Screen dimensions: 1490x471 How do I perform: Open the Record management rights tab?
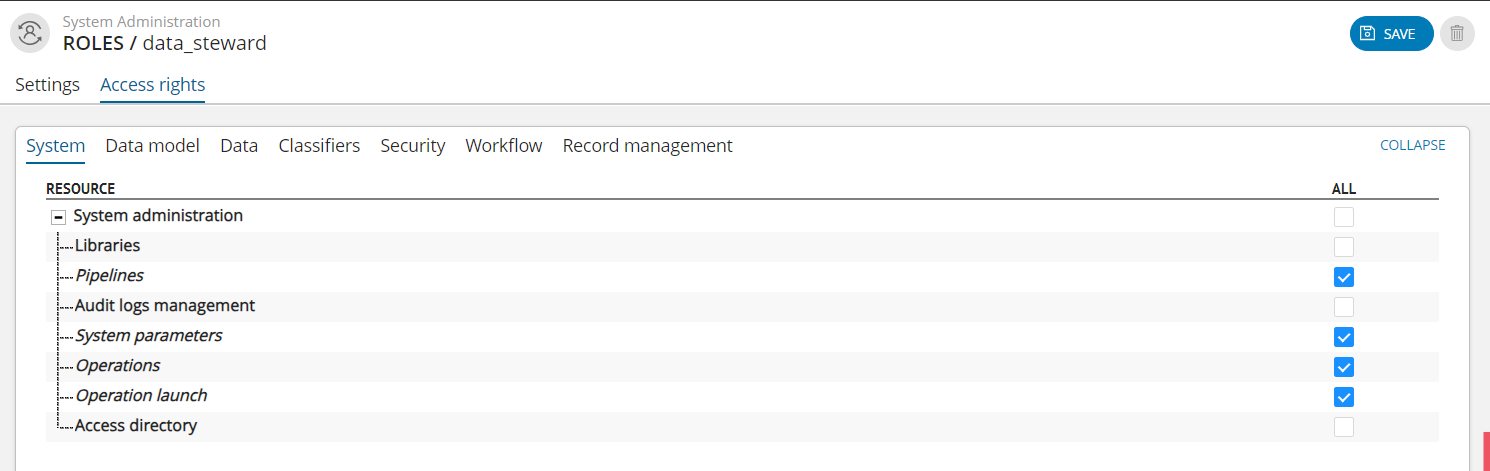click(648, 146)
